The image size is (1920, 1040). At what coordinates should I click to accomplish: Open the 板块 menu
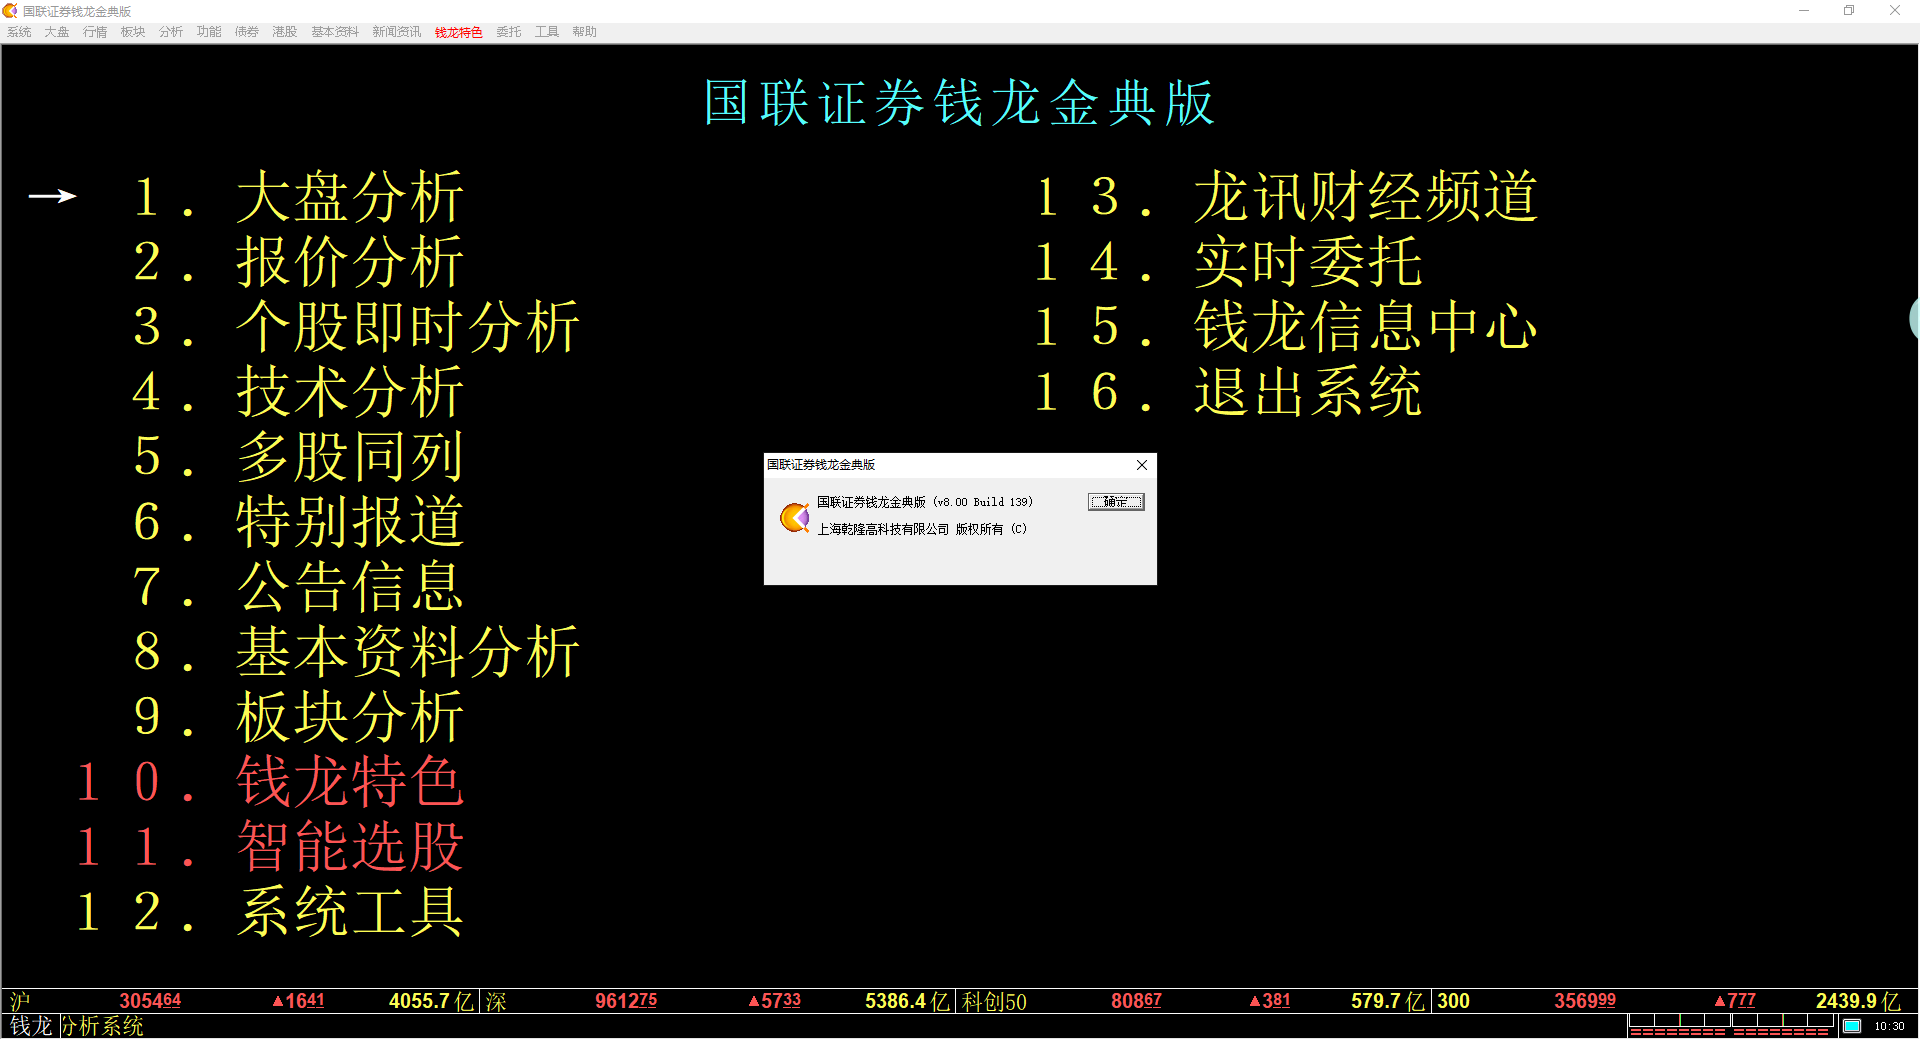pyautogui.click(x=133, y=32)
